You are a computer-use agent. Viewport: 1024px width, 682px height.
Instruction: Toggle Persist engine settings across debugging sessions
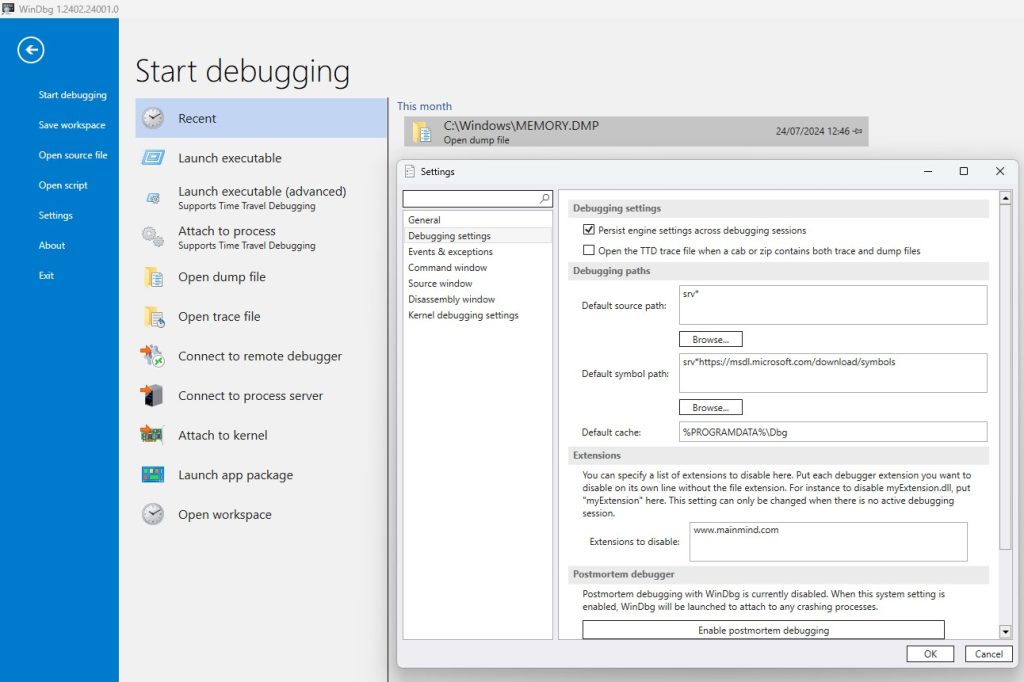tap(588, 230)
